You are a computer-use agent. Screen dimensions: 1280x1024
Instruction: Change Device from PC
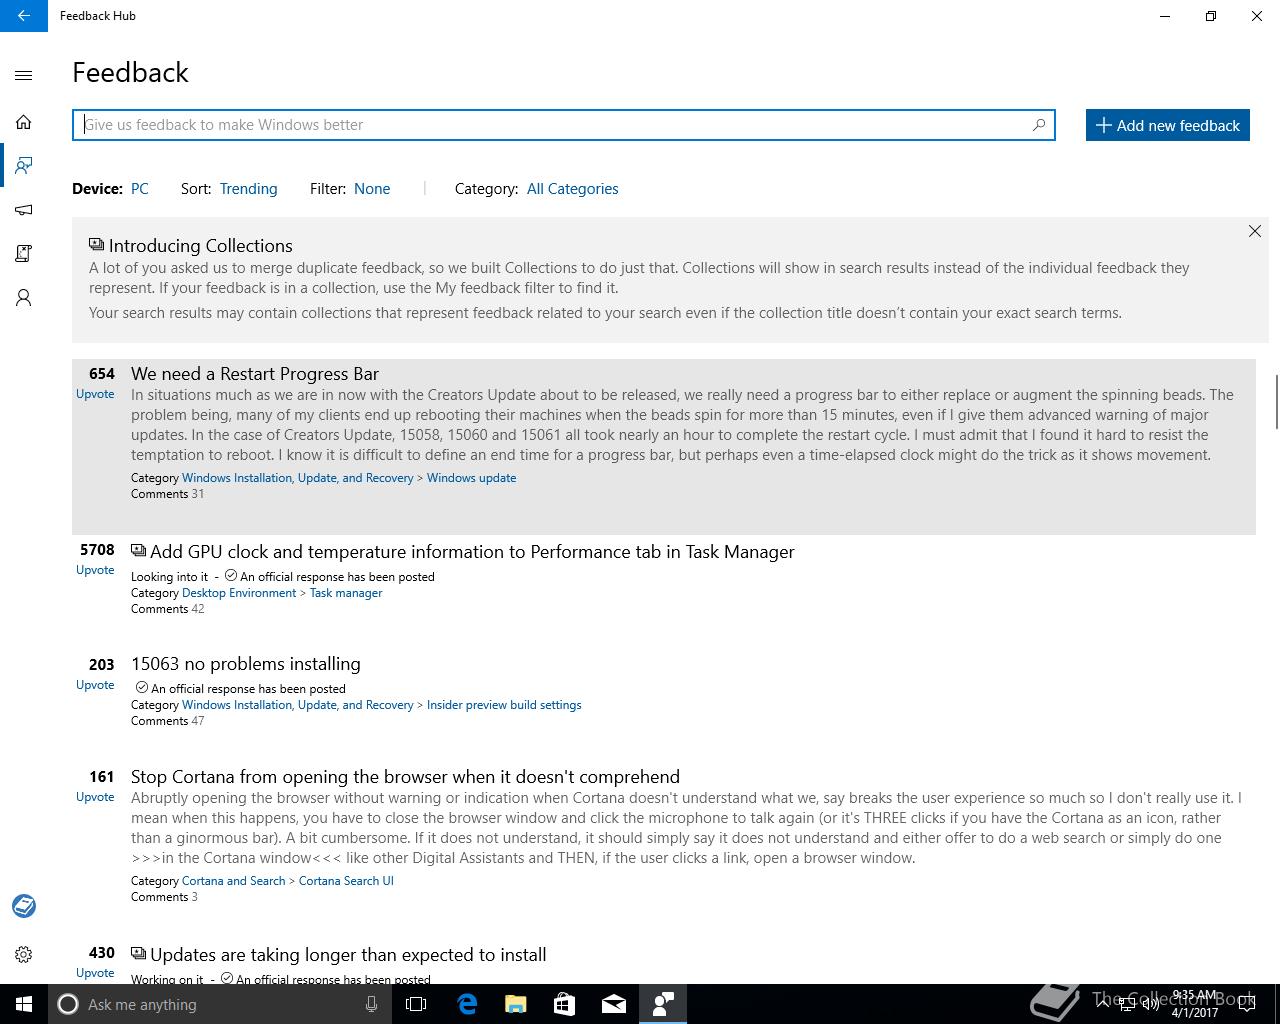[x=140, y=189]
